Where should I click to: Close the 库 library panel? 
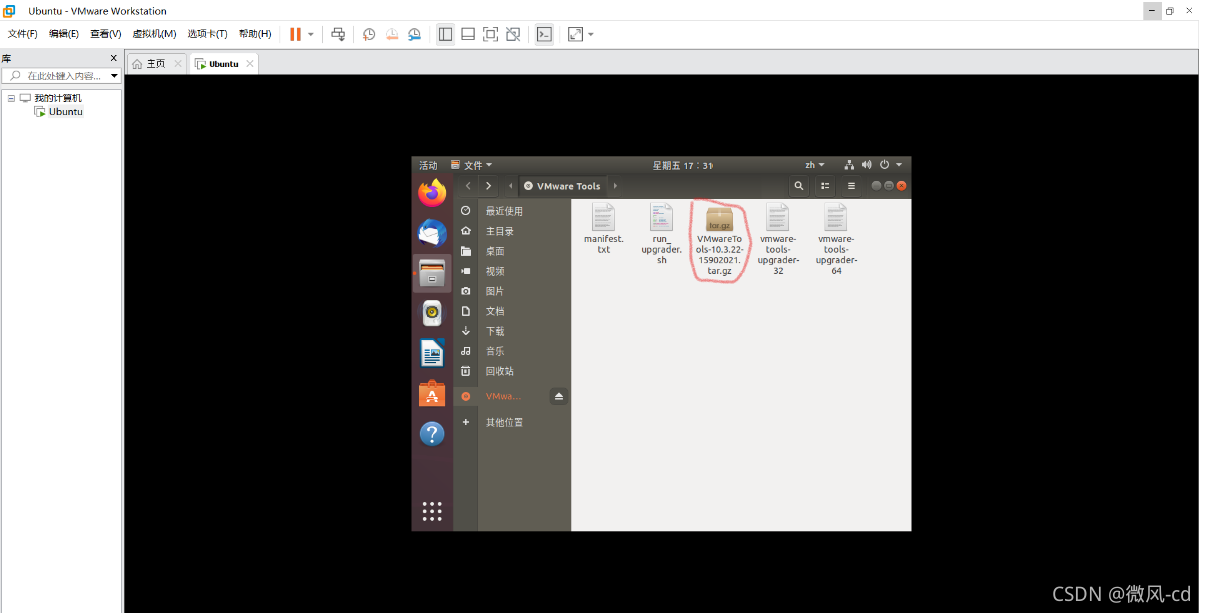click(x=113, y=58)
